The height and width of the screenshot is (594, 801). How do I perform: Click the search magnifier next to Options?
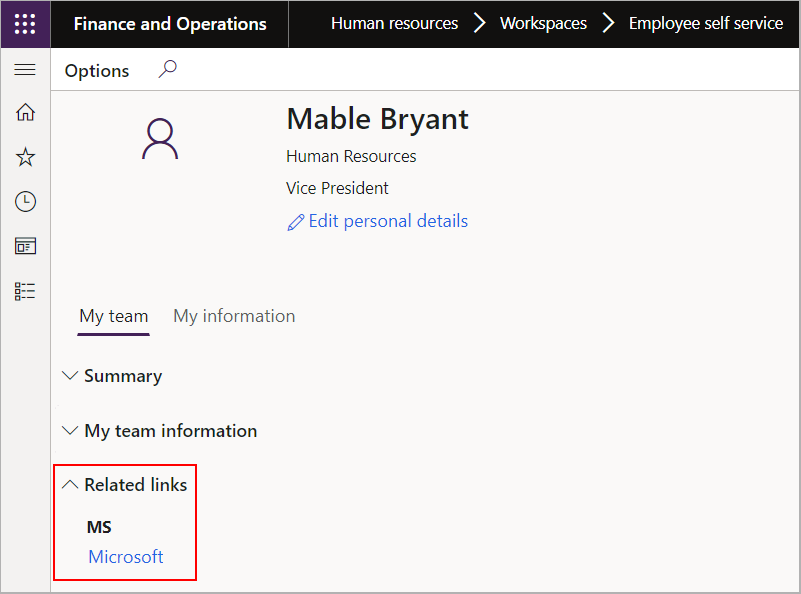point(167,69)
